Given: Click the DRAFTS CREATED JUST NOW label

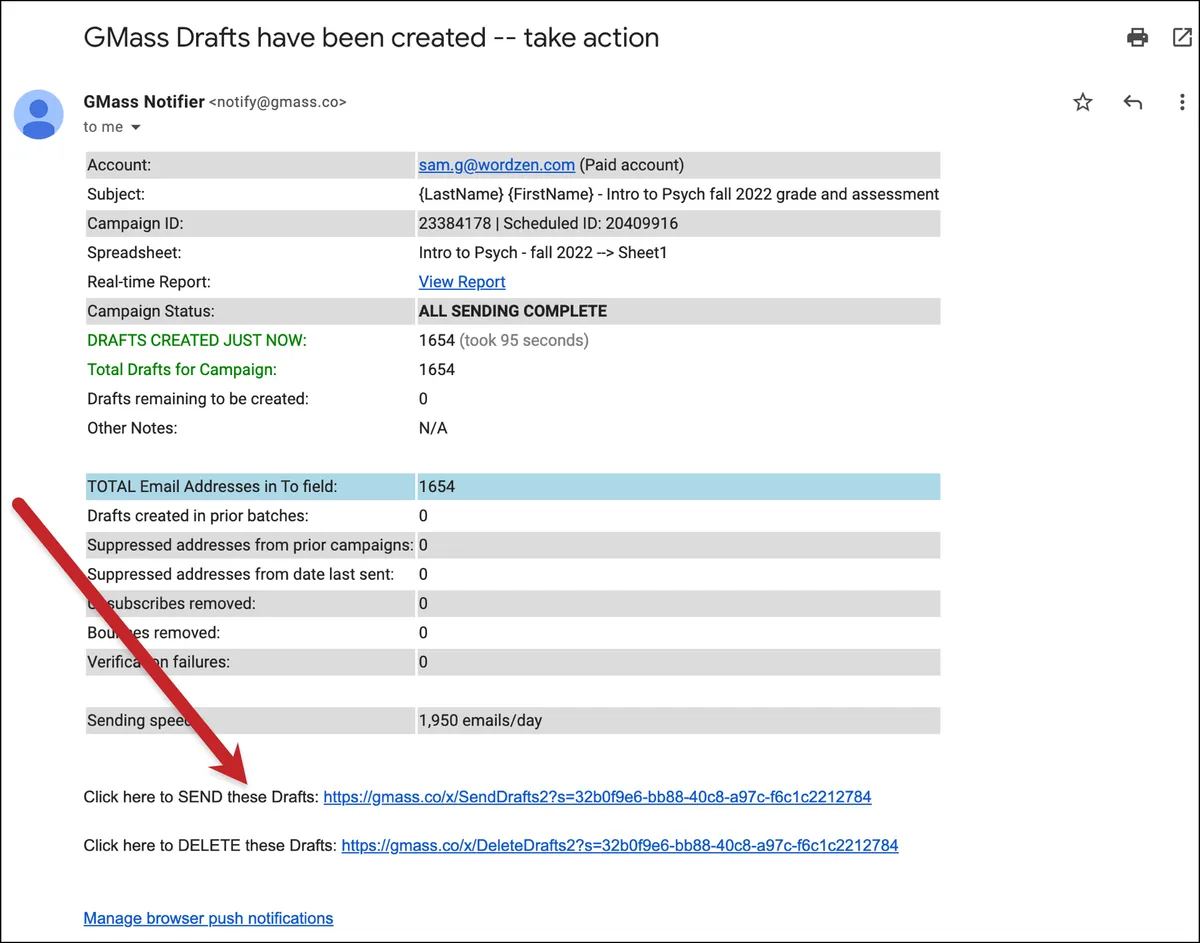Looking at the screenshot, I should [197, 340].
